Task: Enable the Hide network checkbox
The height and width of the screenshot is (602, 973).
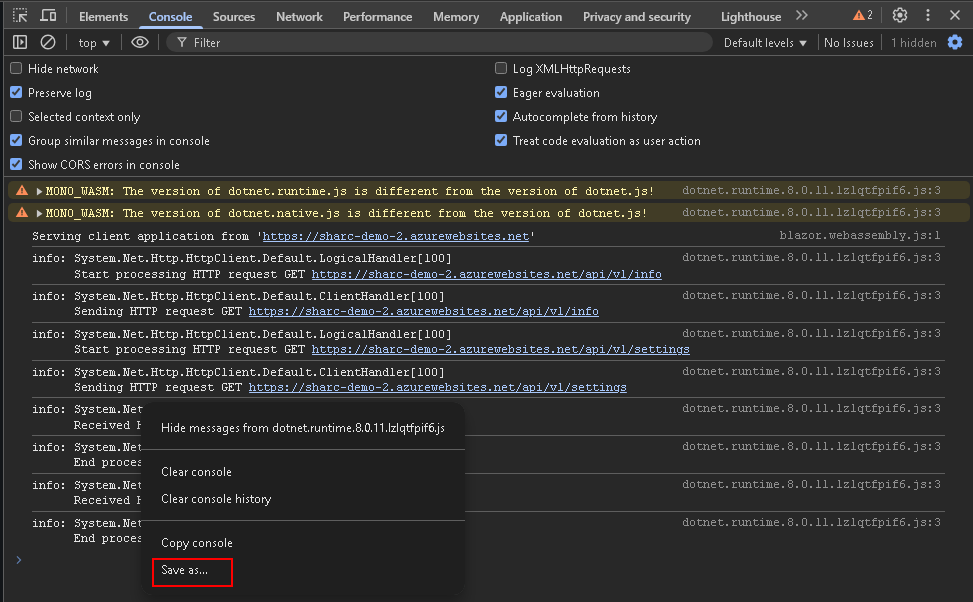Action: (16, 69)
